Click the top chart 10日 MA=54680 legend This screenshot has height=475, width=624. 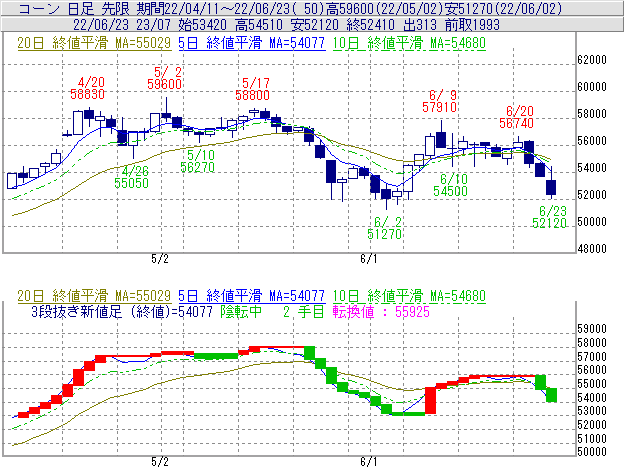click(409, 43)
